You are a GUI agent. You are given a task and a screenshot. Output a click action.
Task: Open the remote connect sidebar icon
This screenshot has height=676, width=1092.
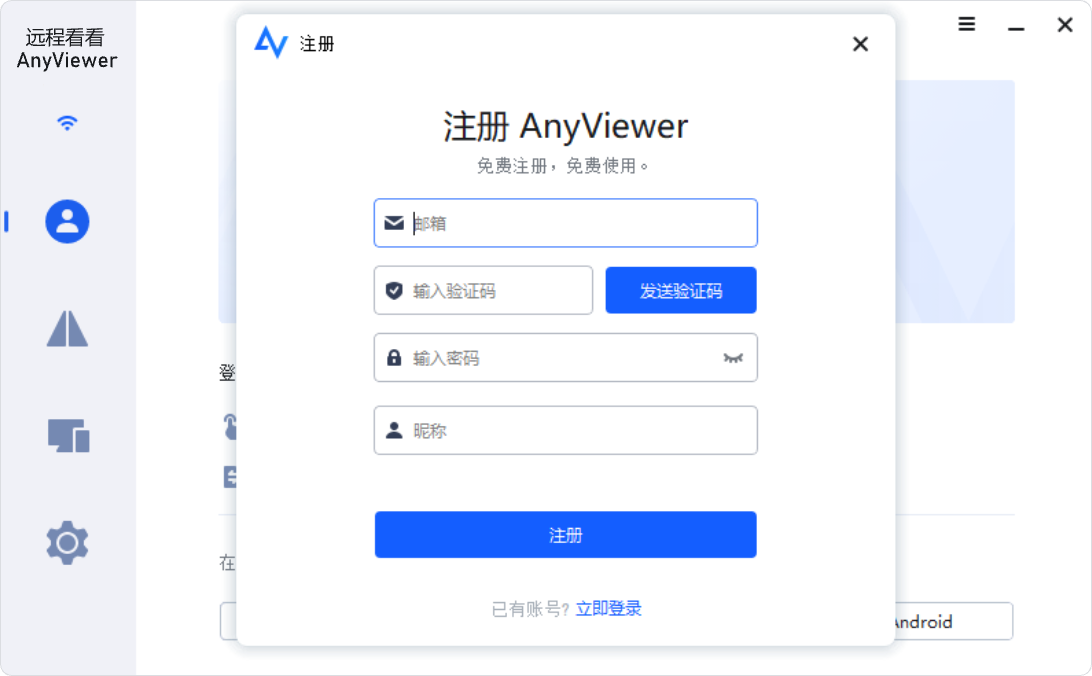(x=67, y=329)
